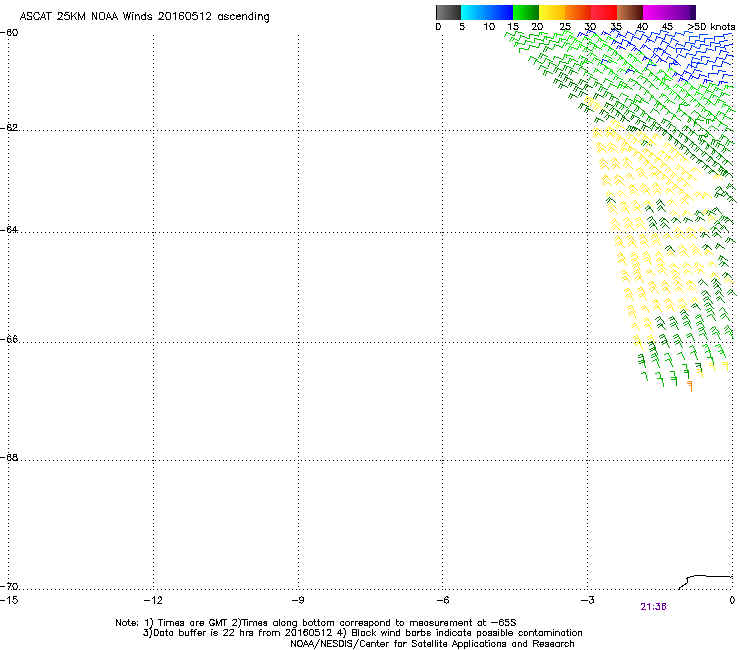
Task: Click the '-60' latitude label
Action: pyautogui.click(x=9, y=33)
